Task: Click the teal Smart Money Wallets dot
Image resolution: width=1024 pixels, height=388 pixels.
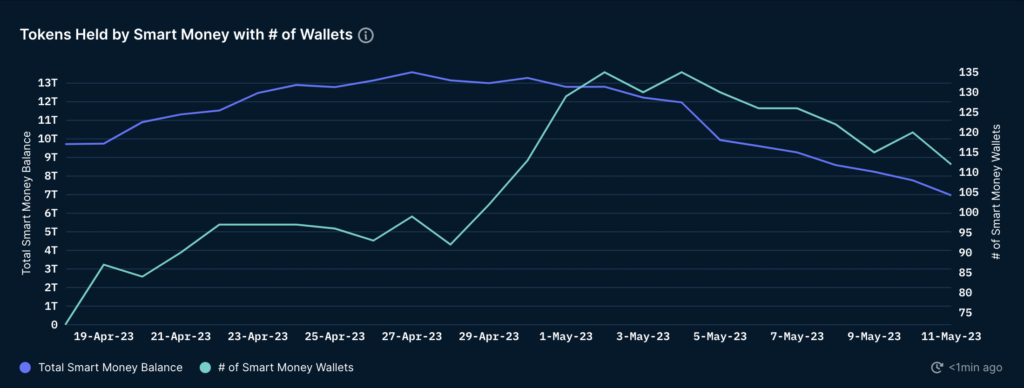Action: 204,368
